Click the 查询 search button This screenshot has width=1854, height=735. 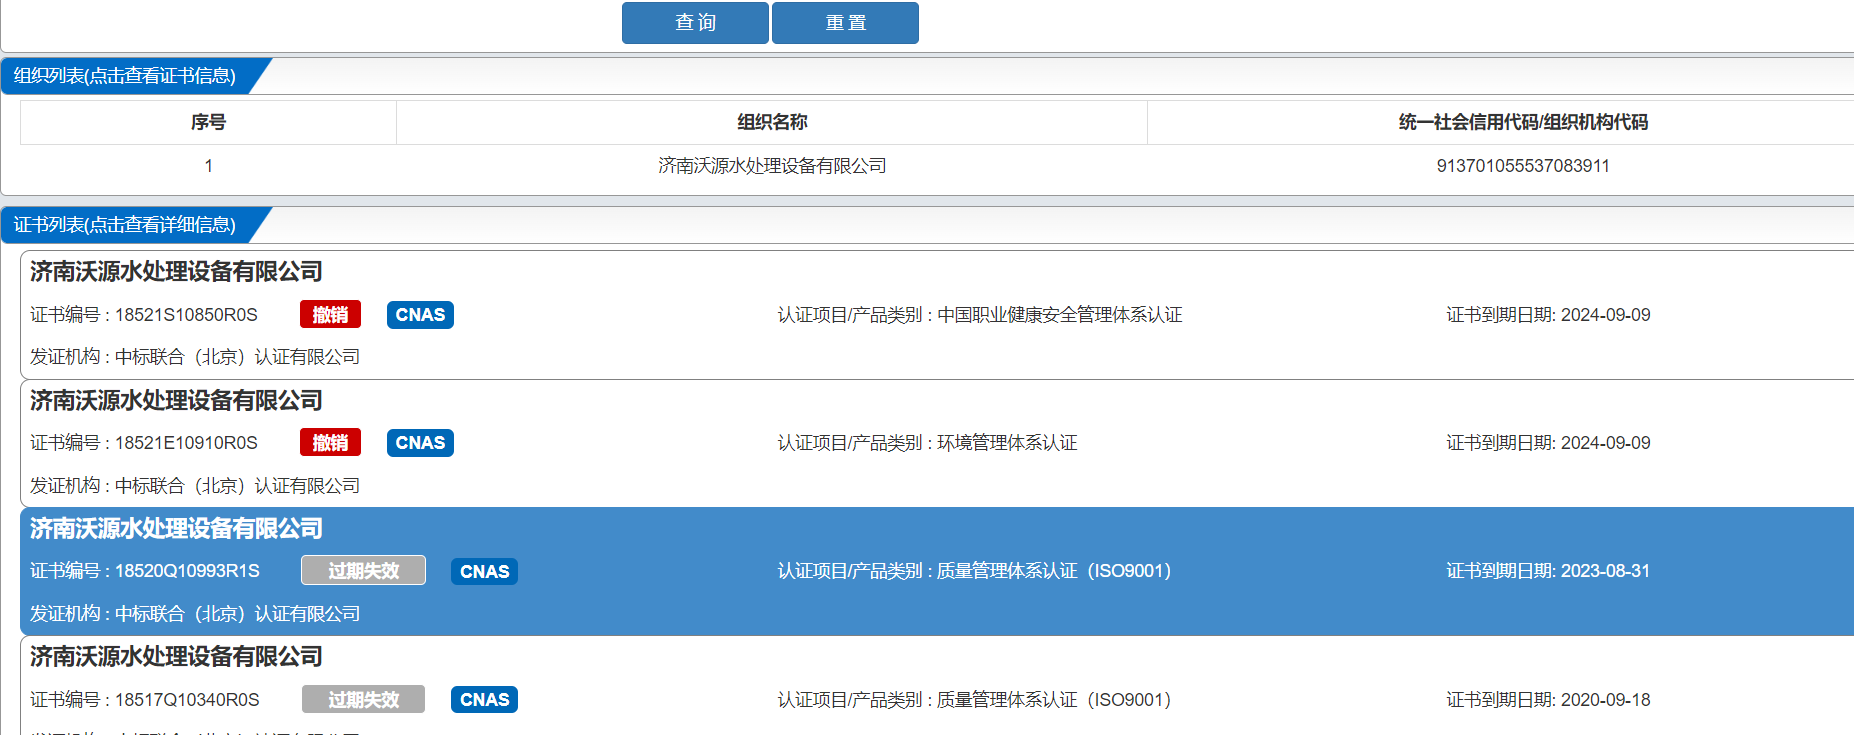click(695, 23)
